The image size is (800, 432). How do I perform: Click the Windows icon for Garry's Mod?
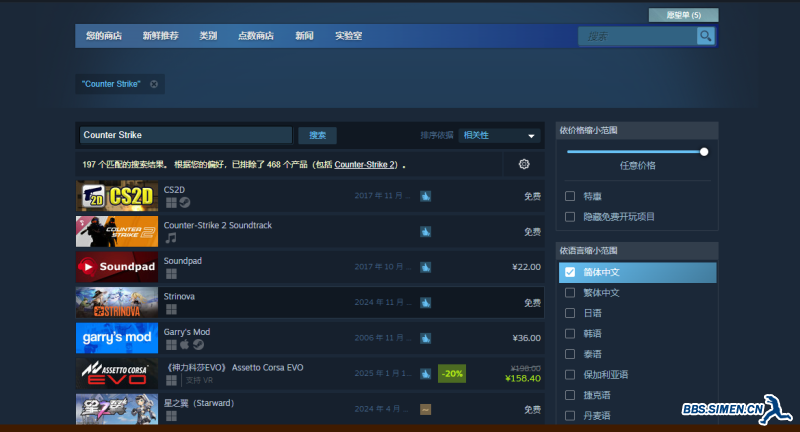tap(171, 345)
